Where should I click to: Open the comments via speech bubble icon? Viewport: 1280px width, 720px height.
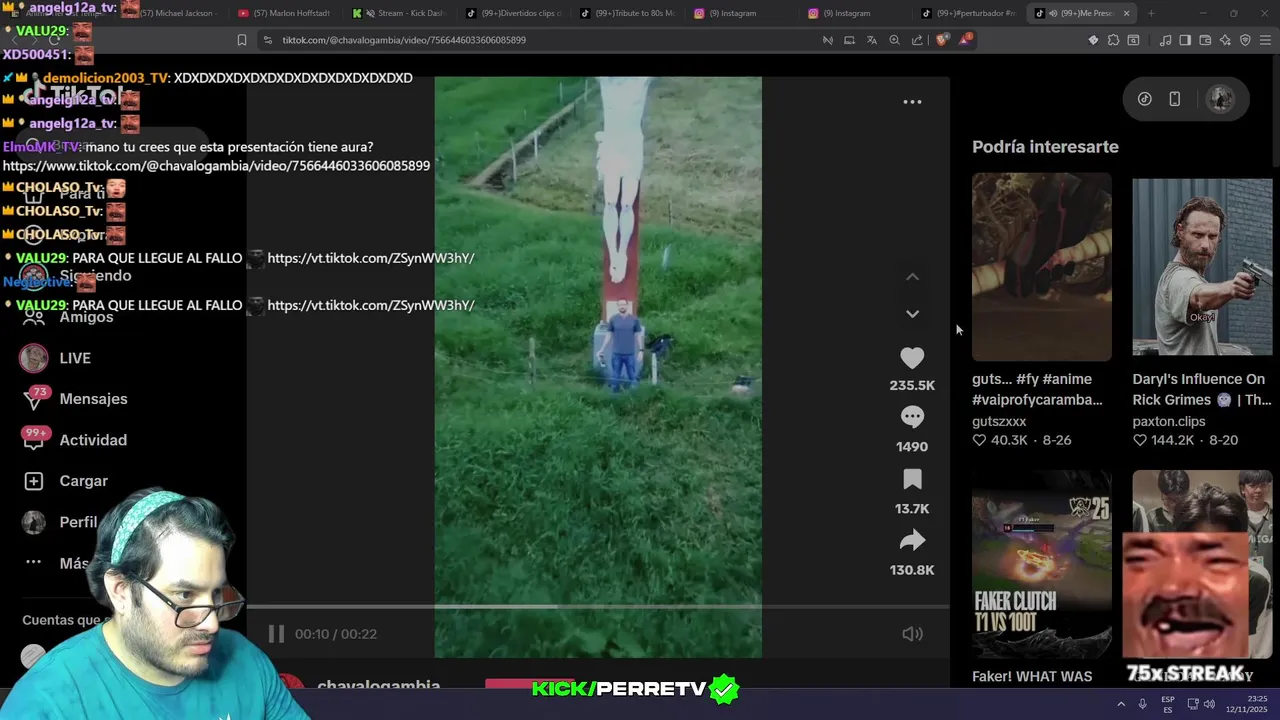click(x=912, y=417)
